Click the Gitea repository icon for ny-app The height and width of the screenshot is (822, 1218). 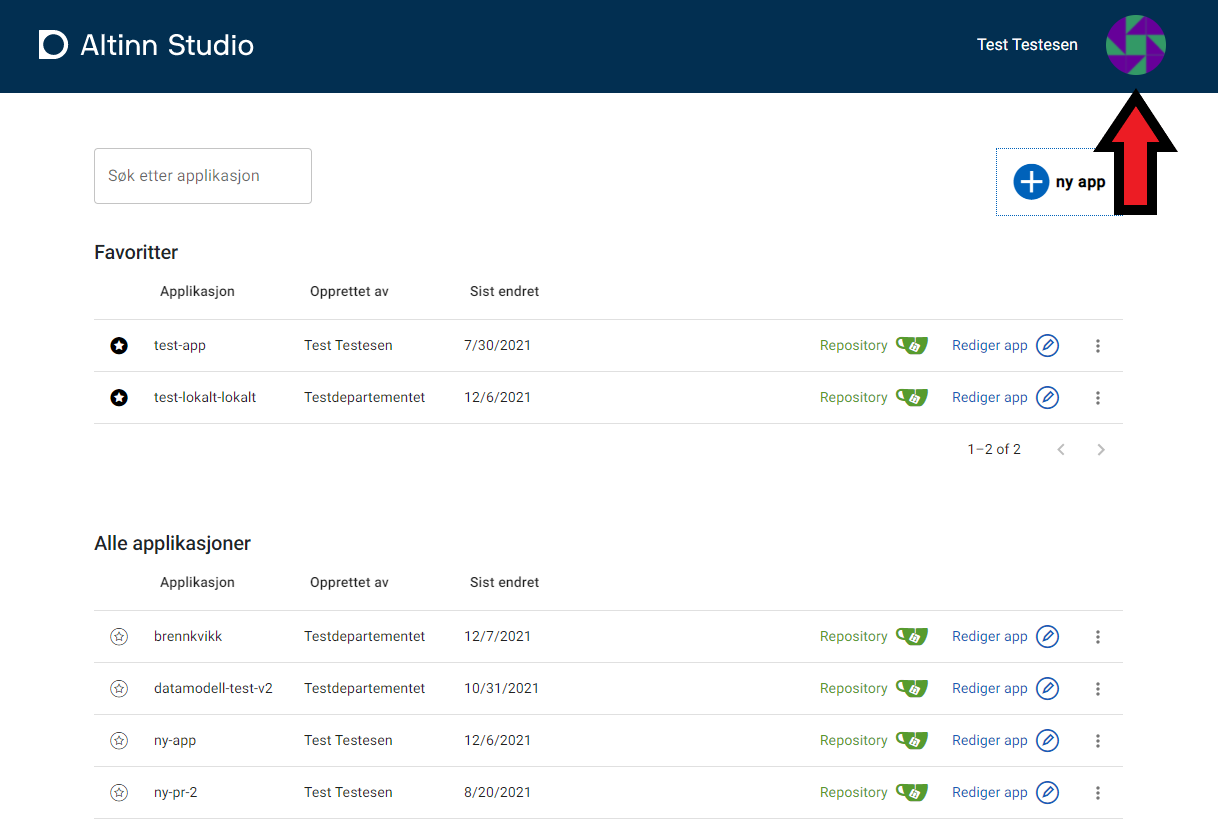pyautogui.click(x=911, y=740)
